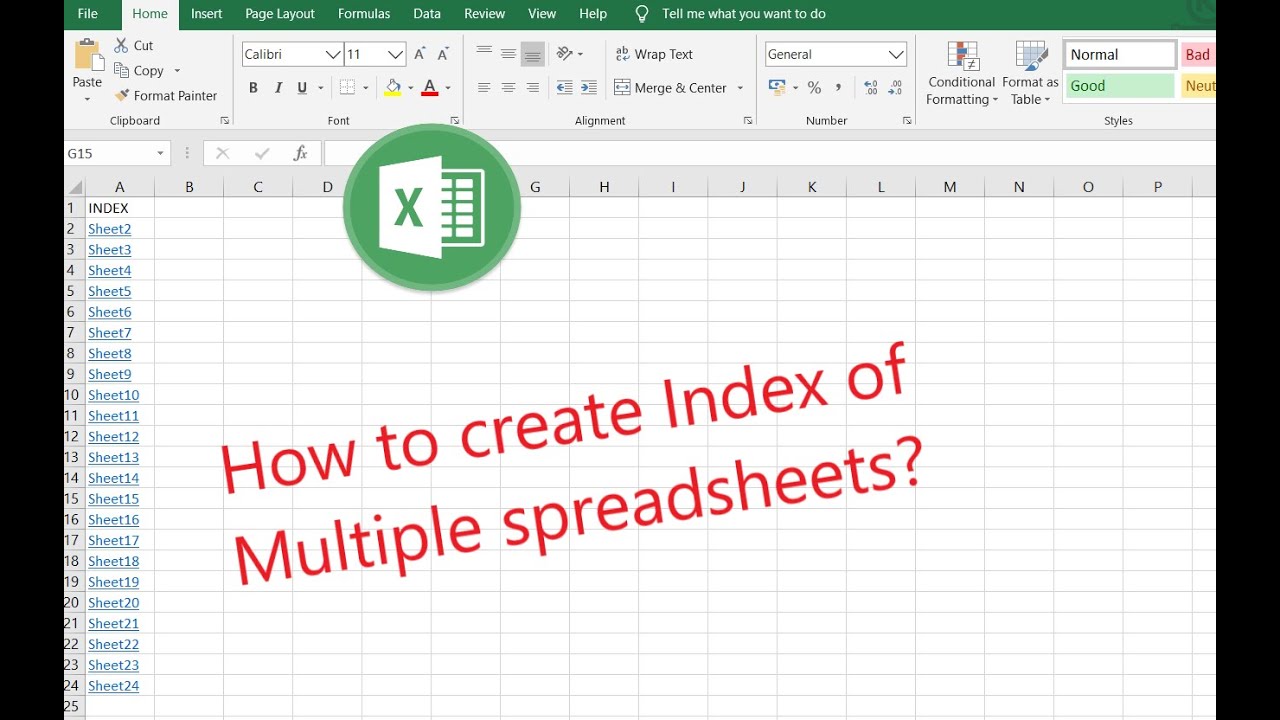
Task: Middle align cell contents
Action: pos(508,53)
